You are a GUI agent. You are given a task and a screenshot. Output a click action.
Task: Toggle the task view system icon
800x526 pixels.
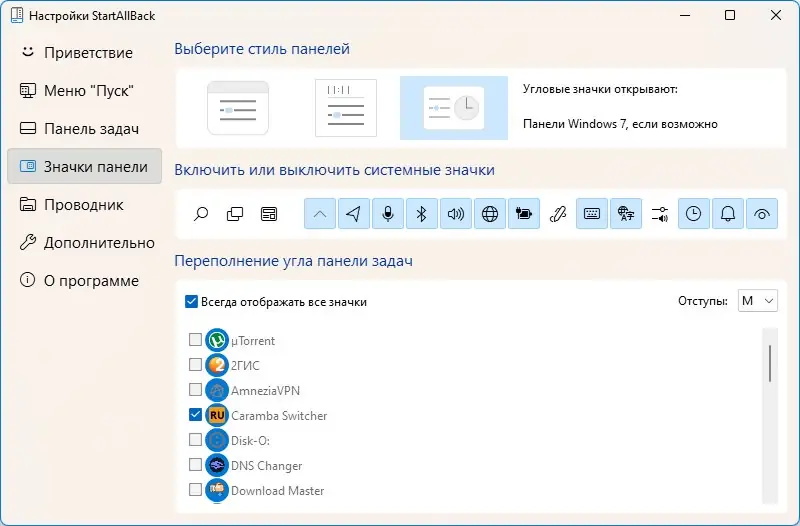pos(235,214)
